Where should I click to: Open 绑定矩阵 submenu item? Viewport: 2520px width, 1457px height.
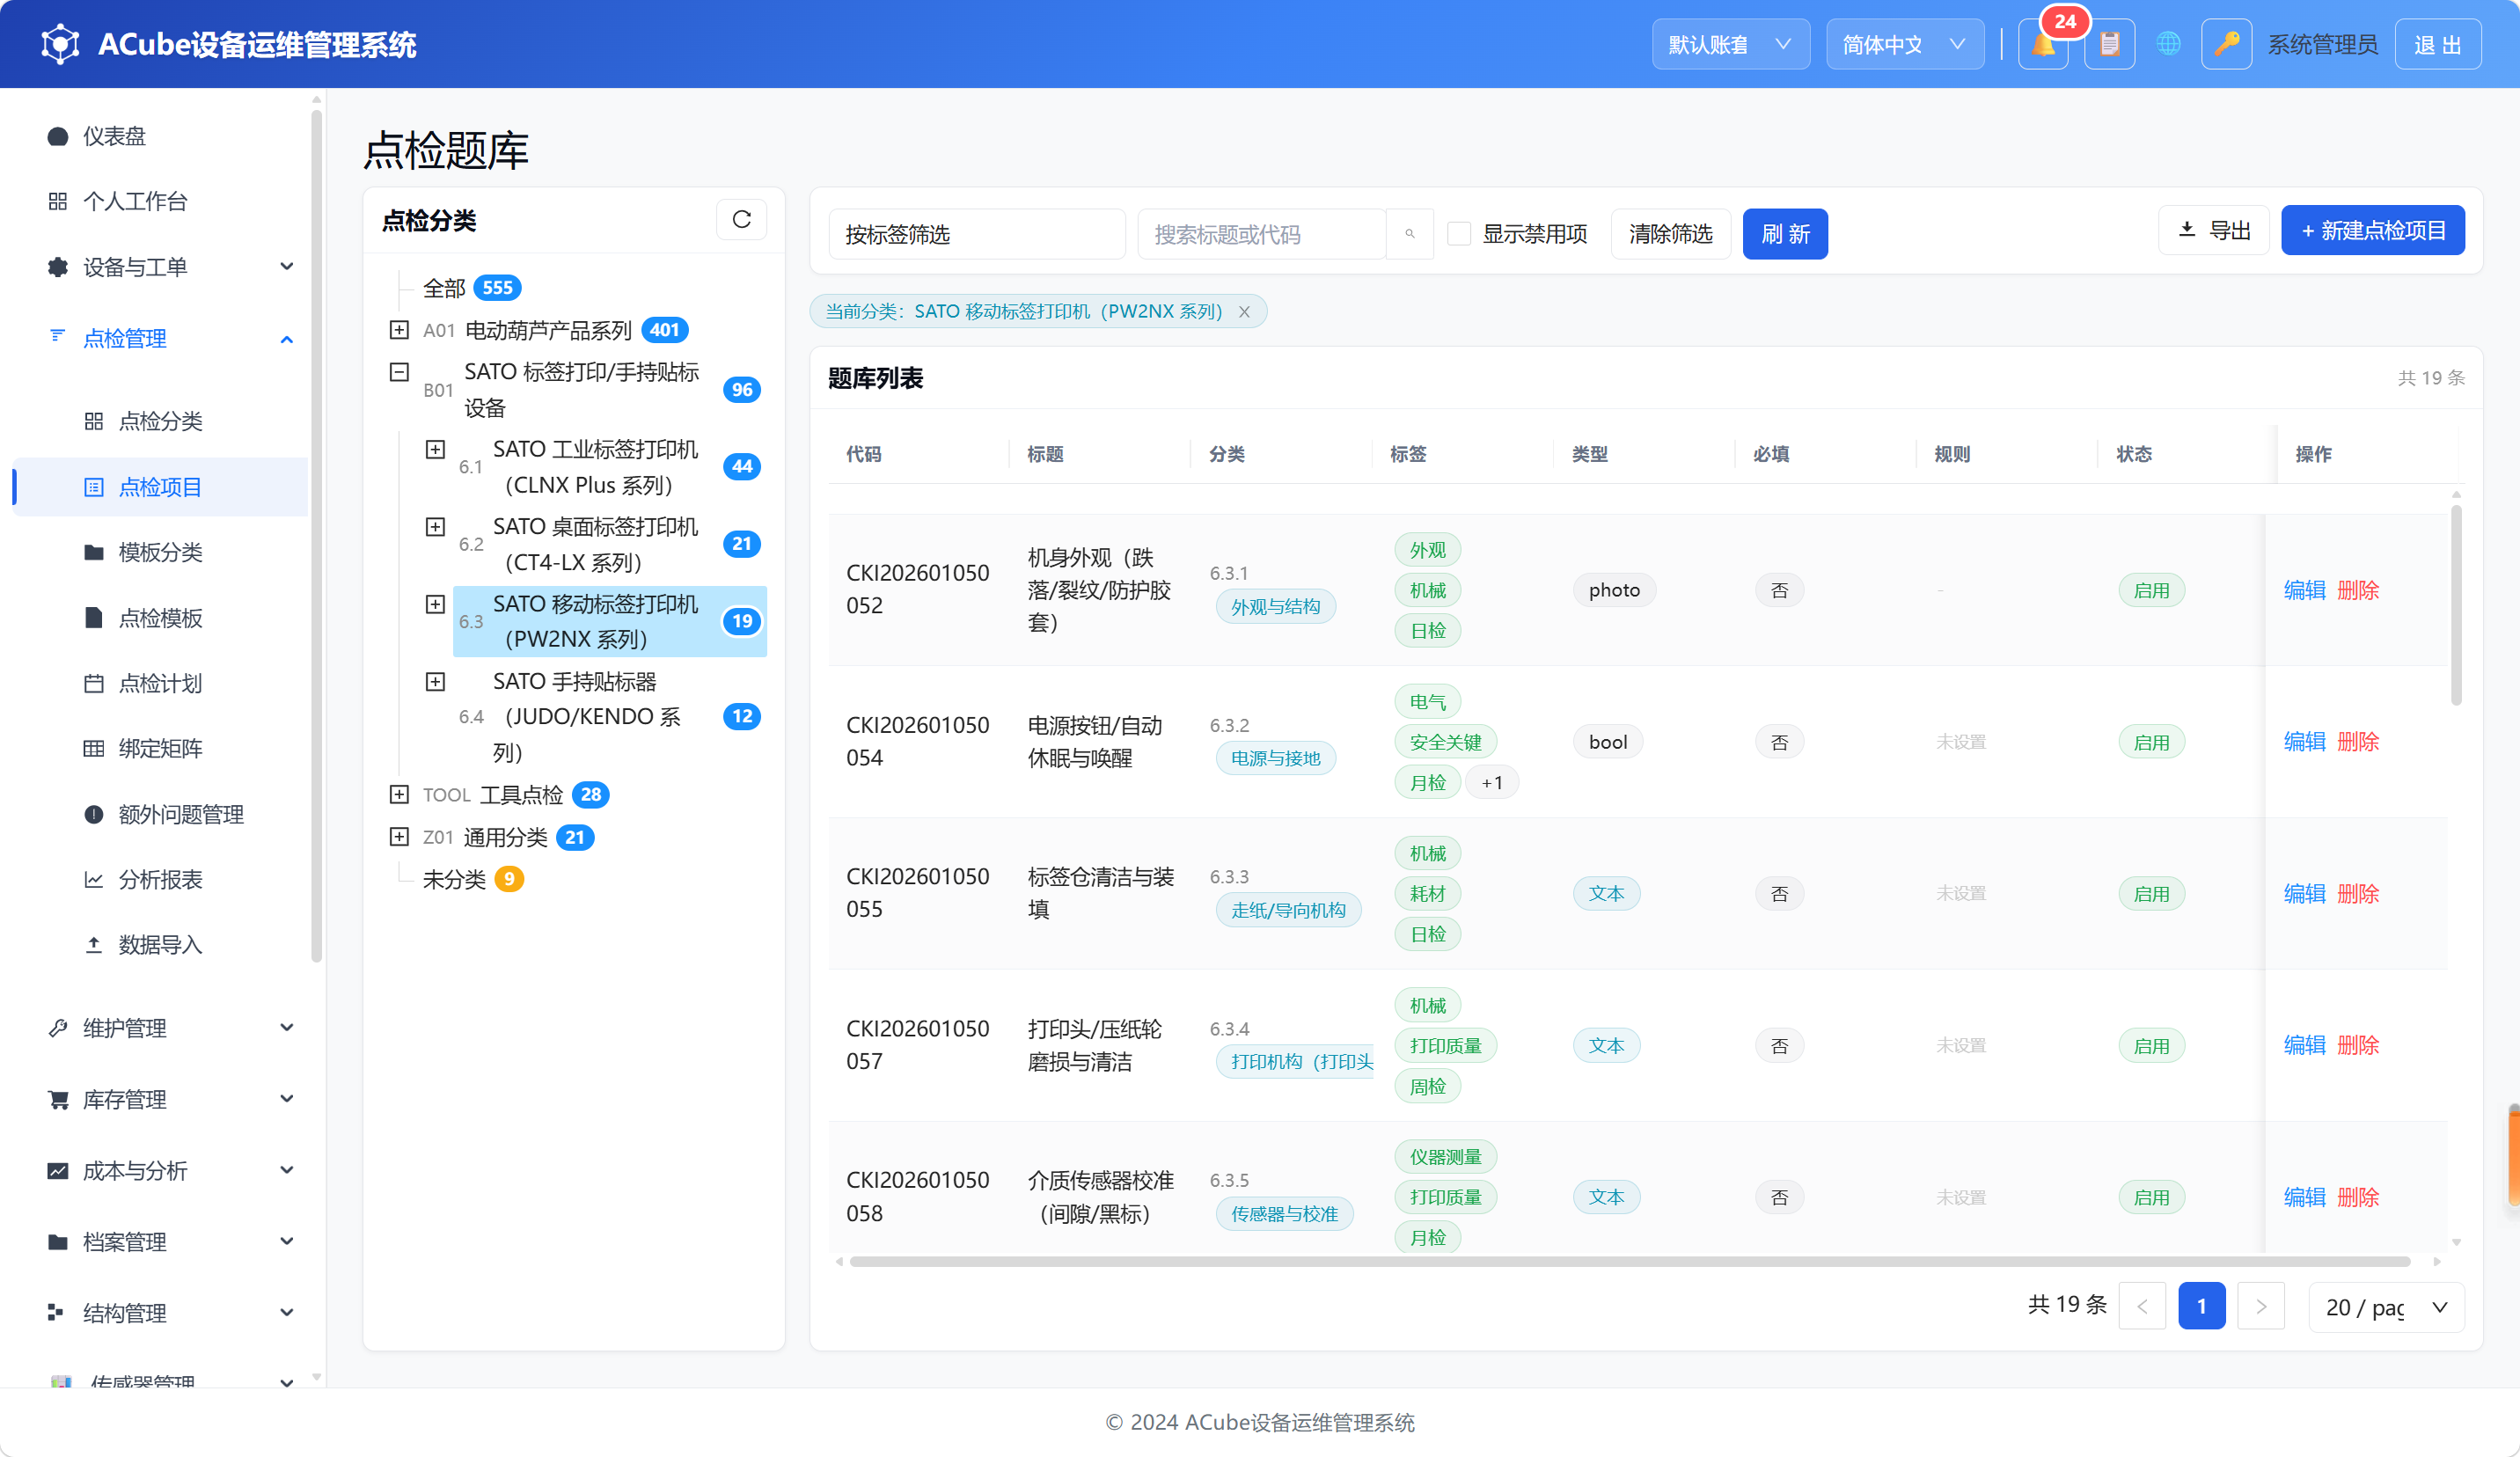[160, 748]
